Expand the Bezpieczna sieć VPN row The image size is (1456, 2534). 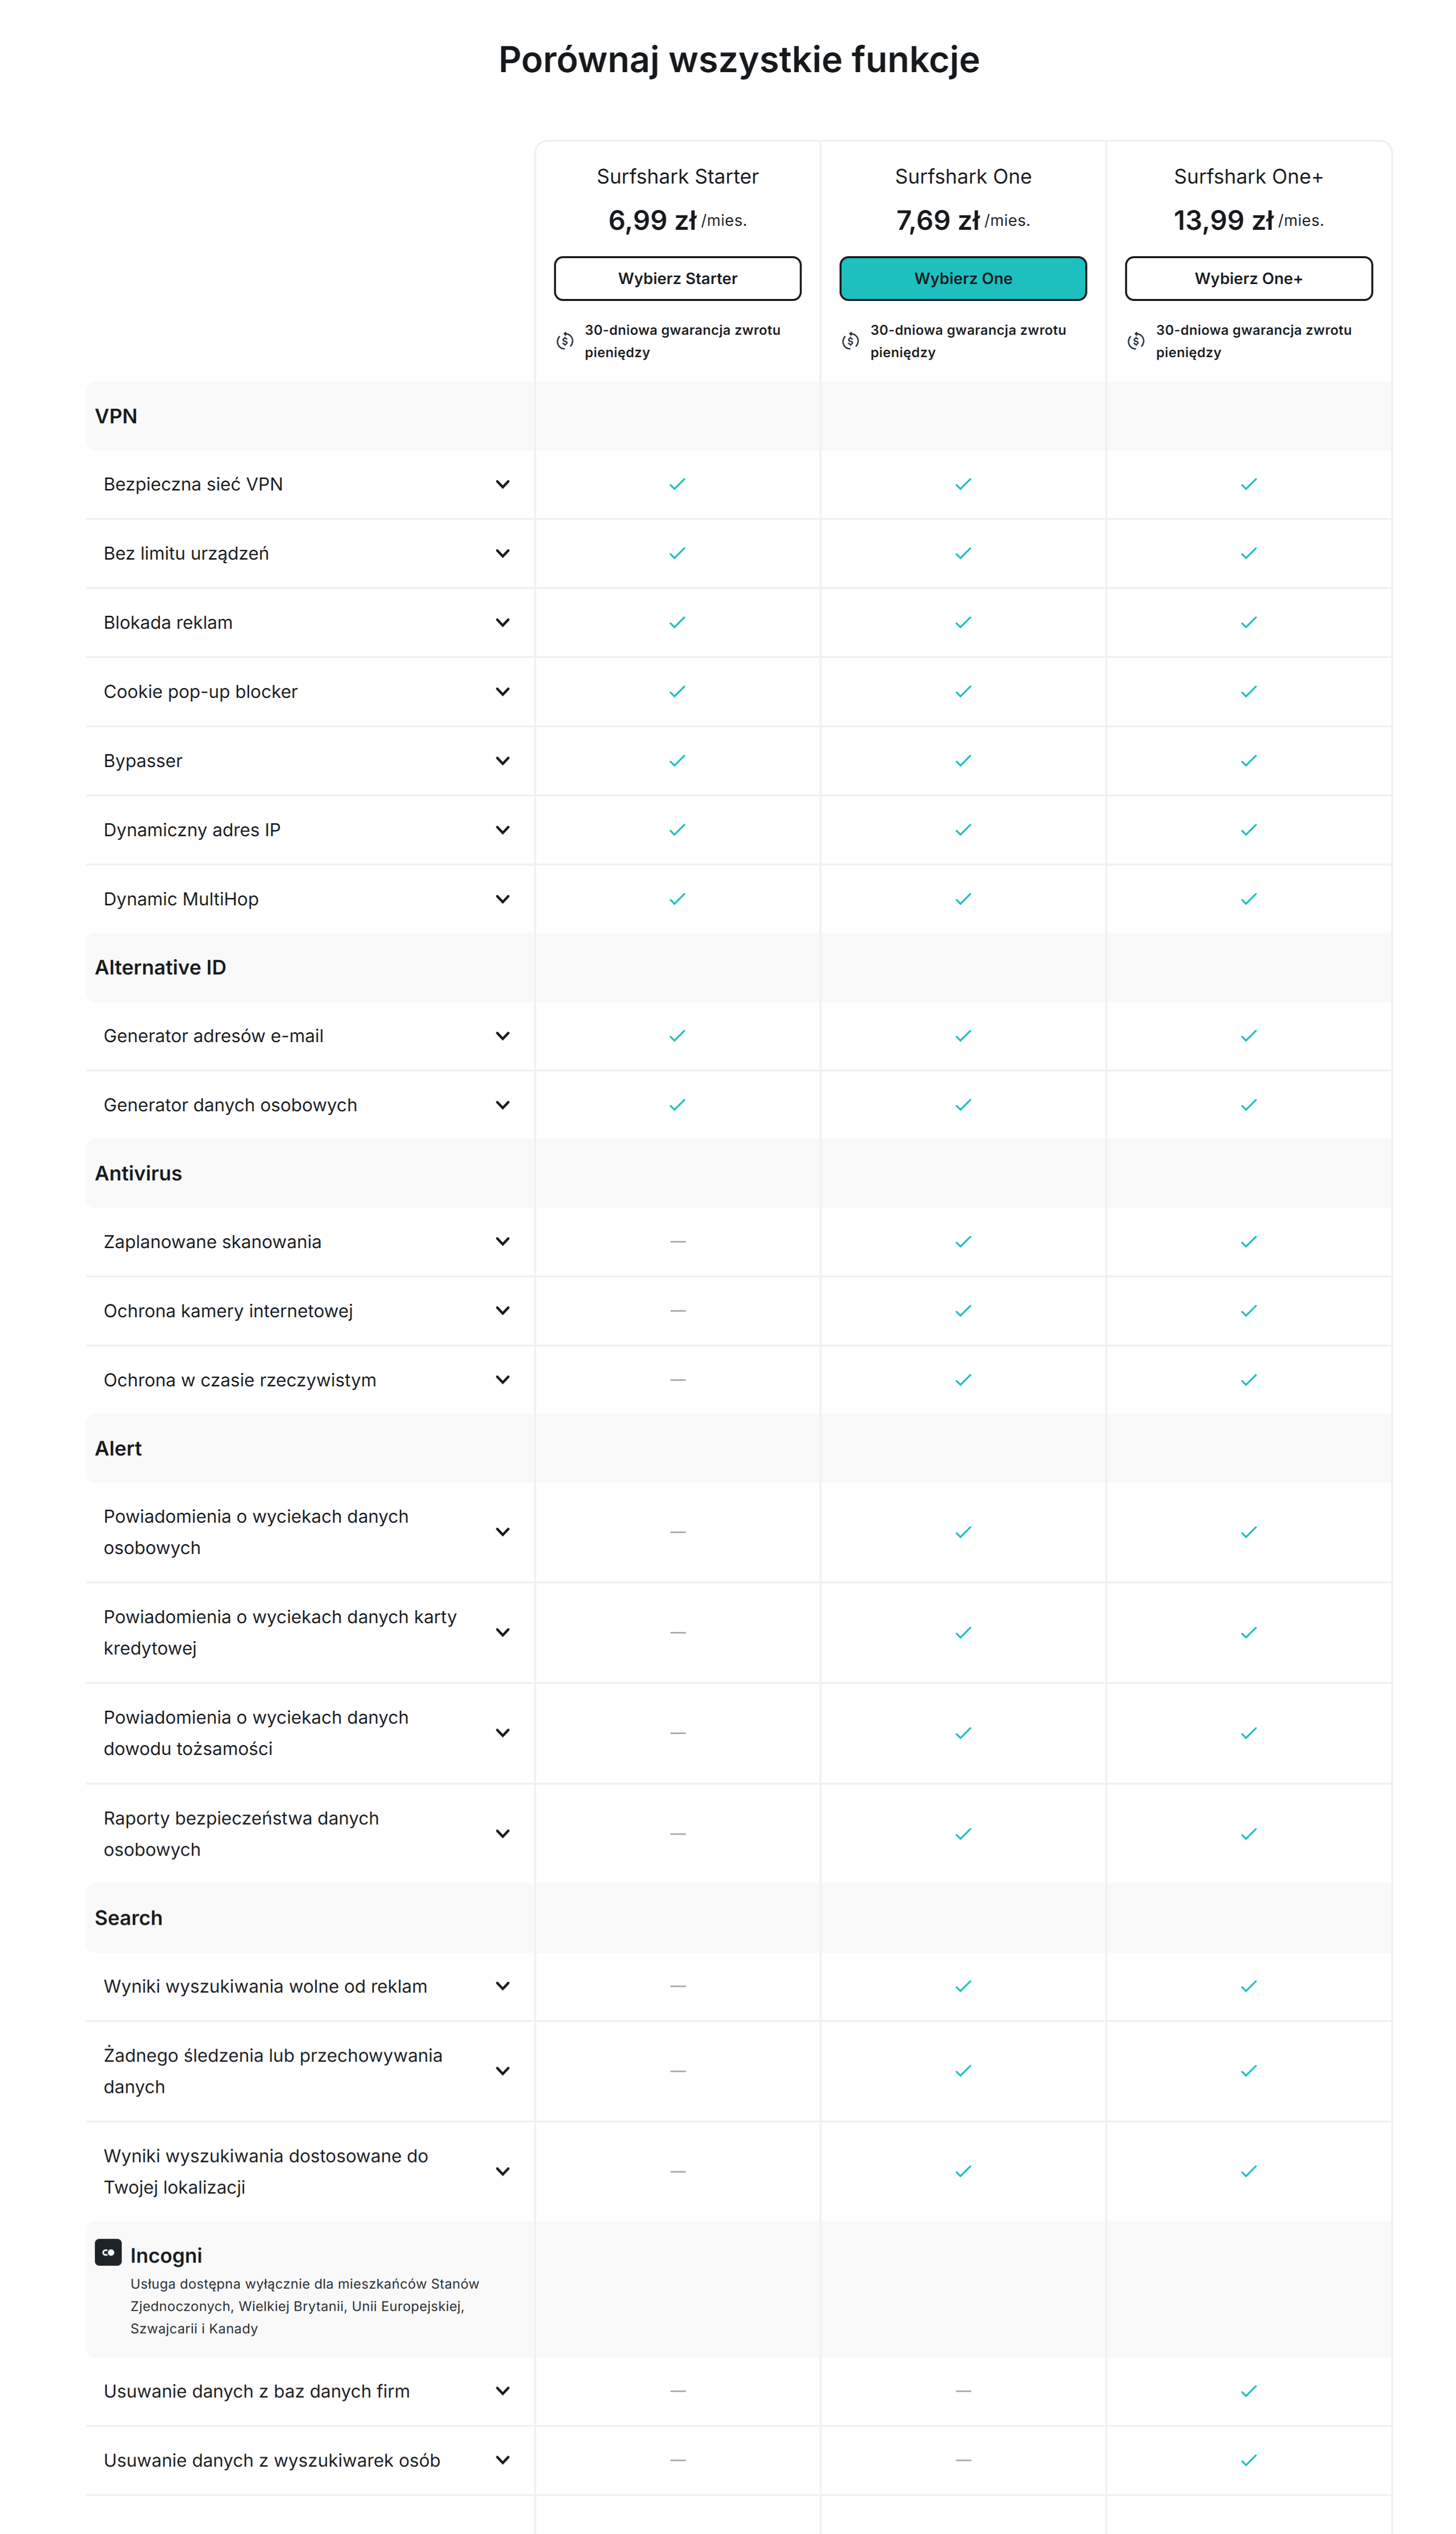pyautogui.click(x=502, y=484)
